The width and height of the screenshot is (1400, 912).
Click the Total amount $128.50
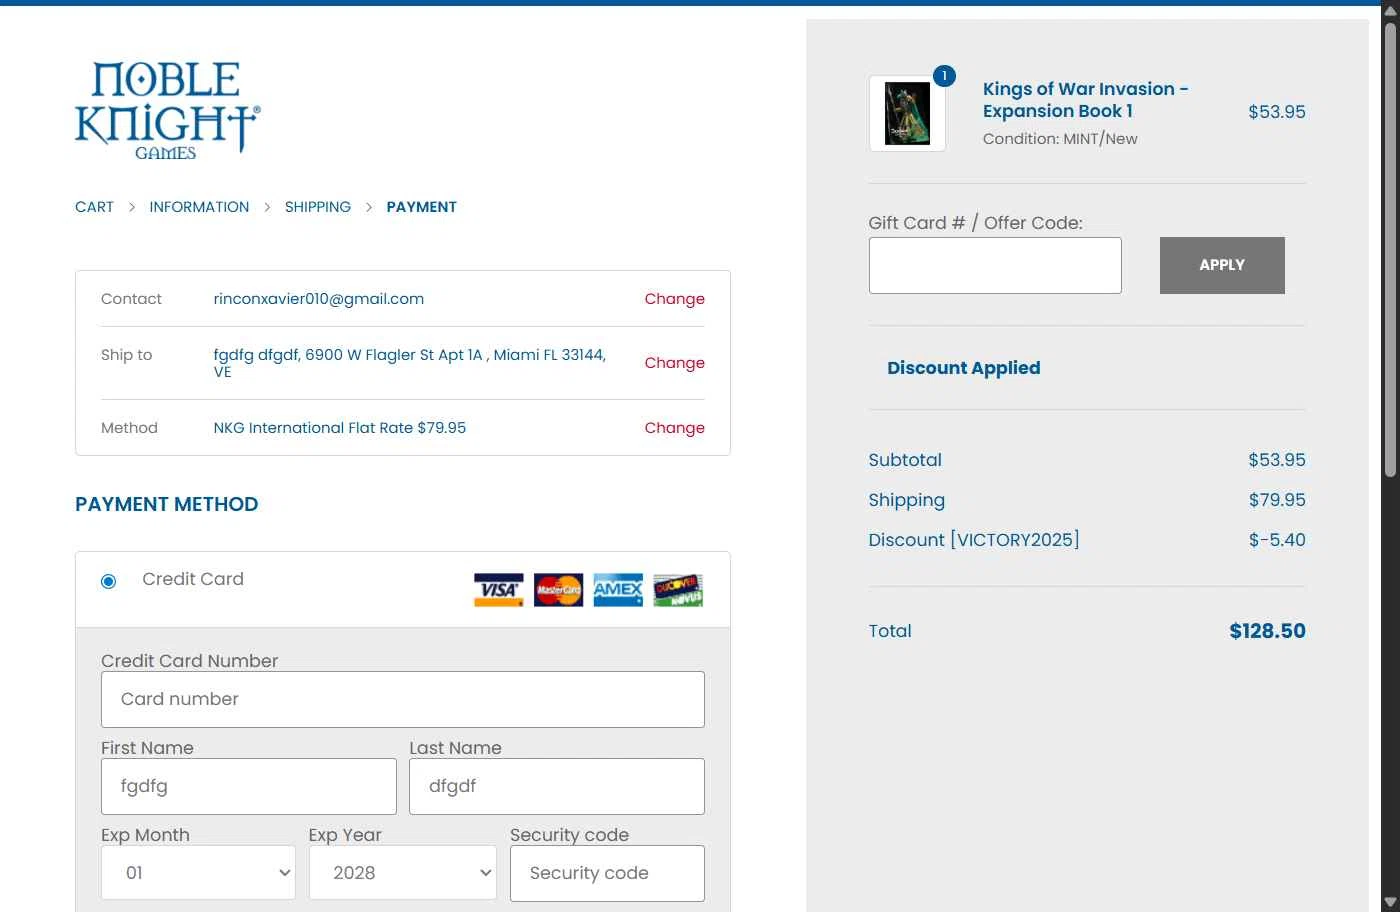tap(1267, 631)
